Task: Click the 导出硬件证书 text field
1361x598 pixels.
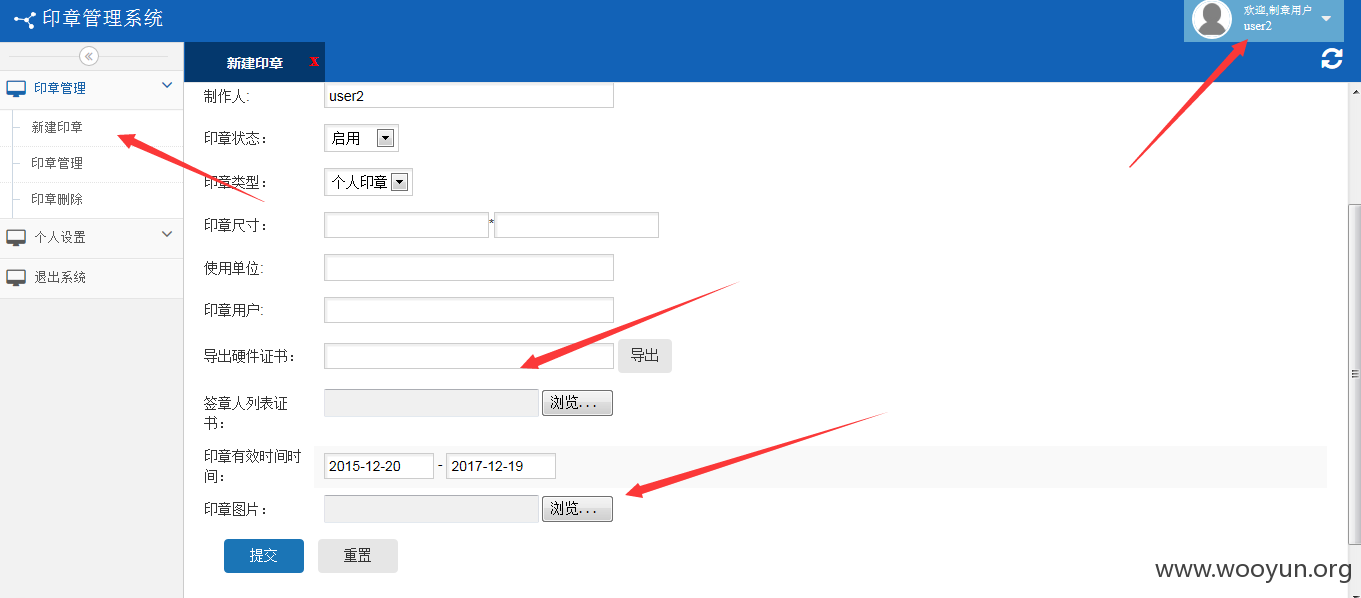Action: [x=469, y=356]
